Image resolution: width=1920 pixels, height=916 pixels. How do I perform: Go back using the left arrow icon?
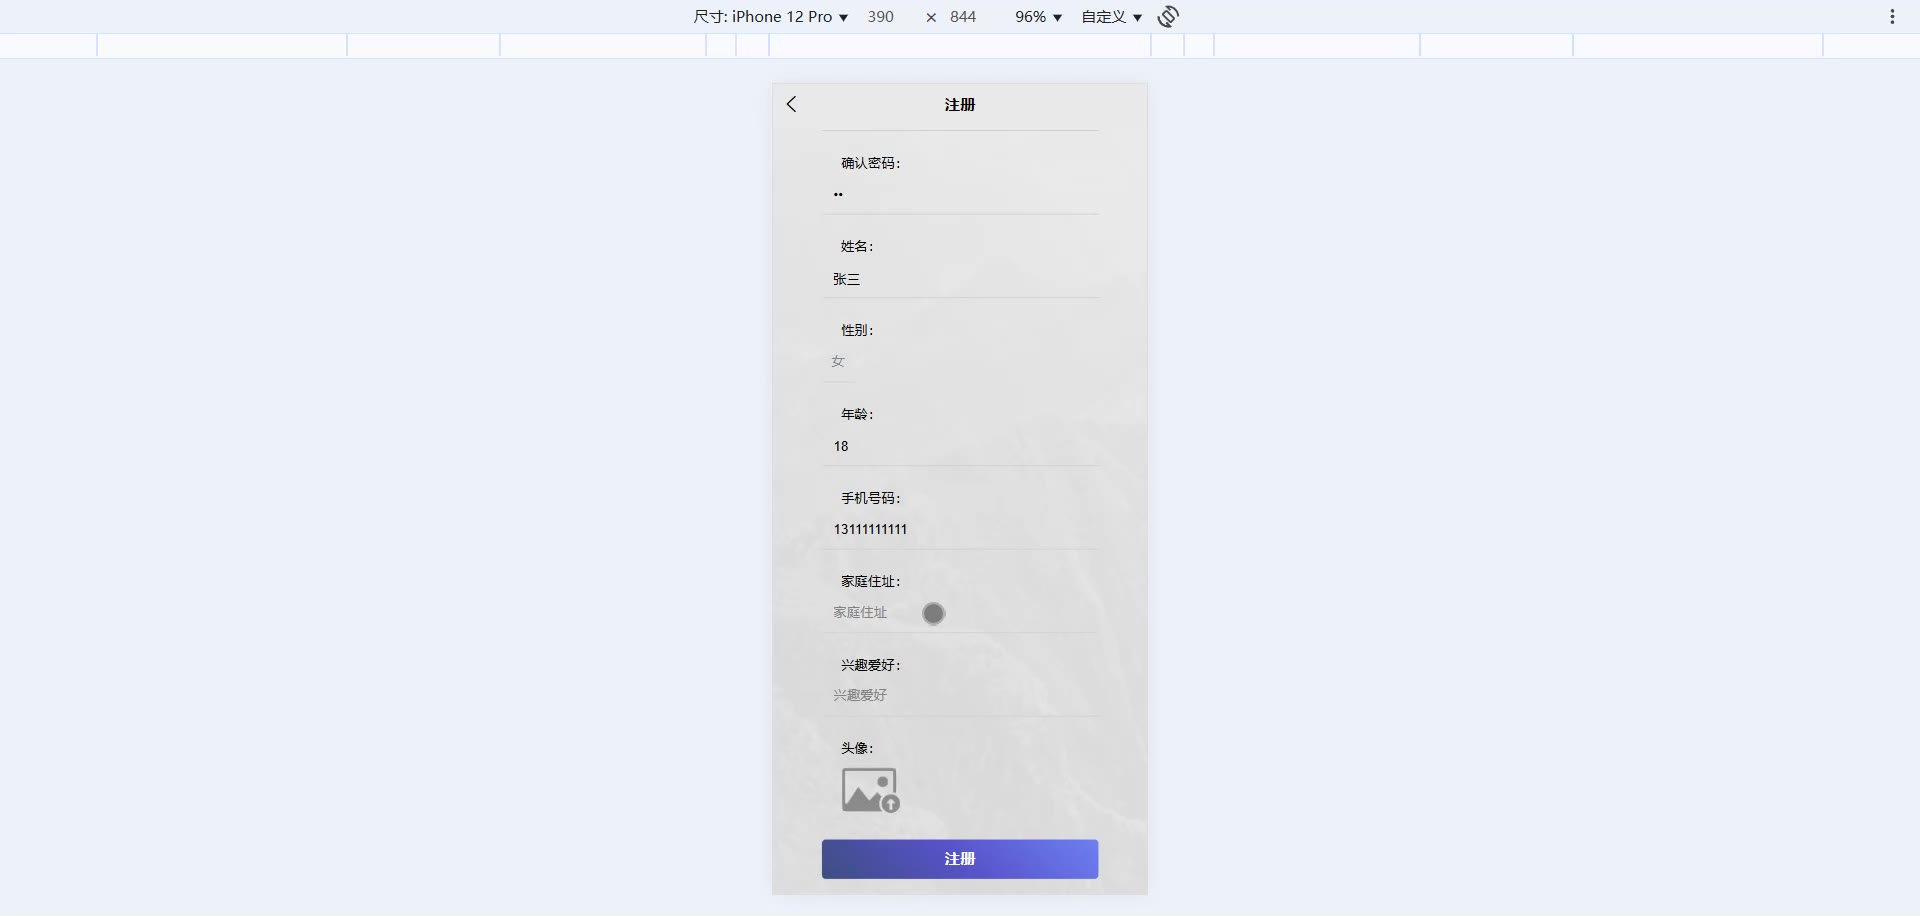[x=791, y=104]
